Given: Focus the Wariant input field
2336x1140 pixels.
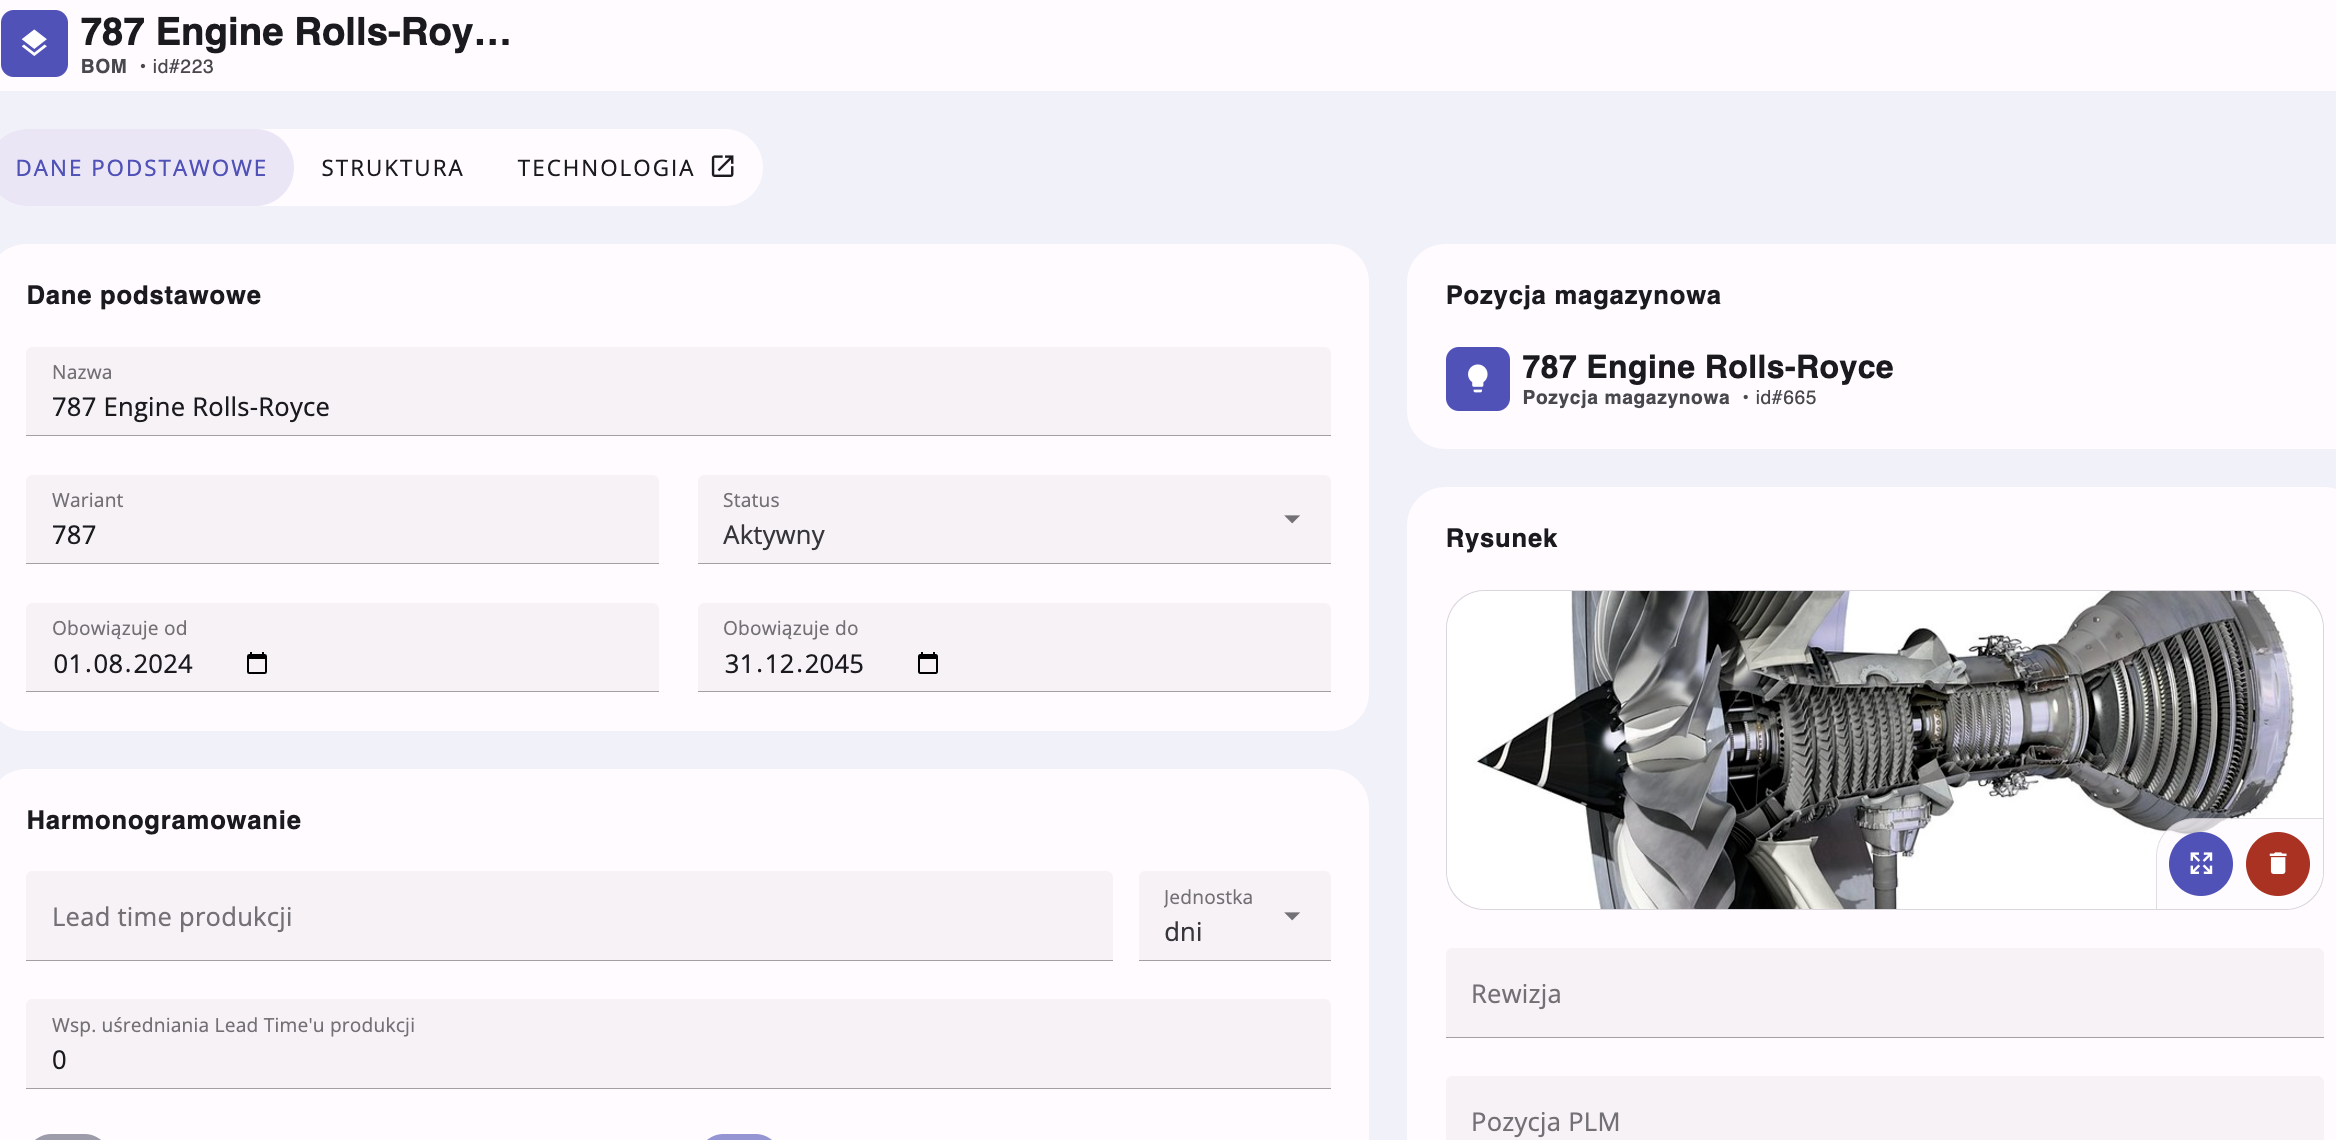Looking at the screenshot, I should pos(342,534).
